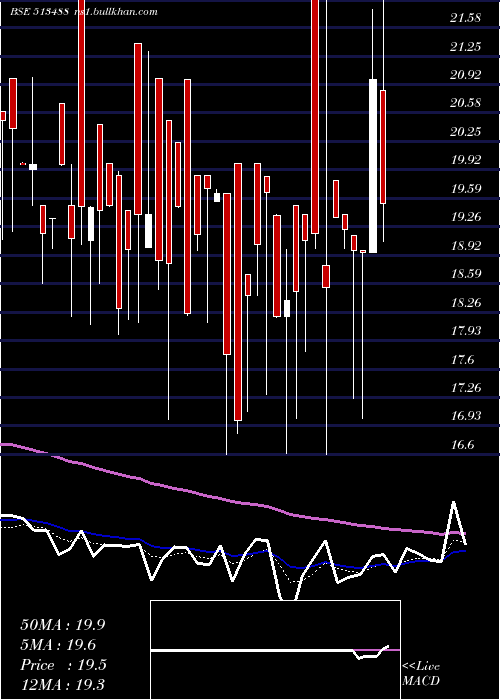Click the 19.59 price axis label

(x=466, y=188)
